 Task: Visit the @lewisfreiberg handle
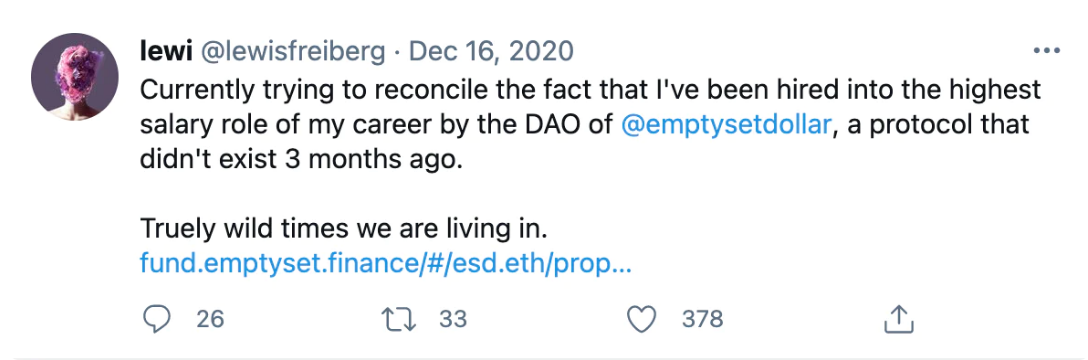pos(292,51)
